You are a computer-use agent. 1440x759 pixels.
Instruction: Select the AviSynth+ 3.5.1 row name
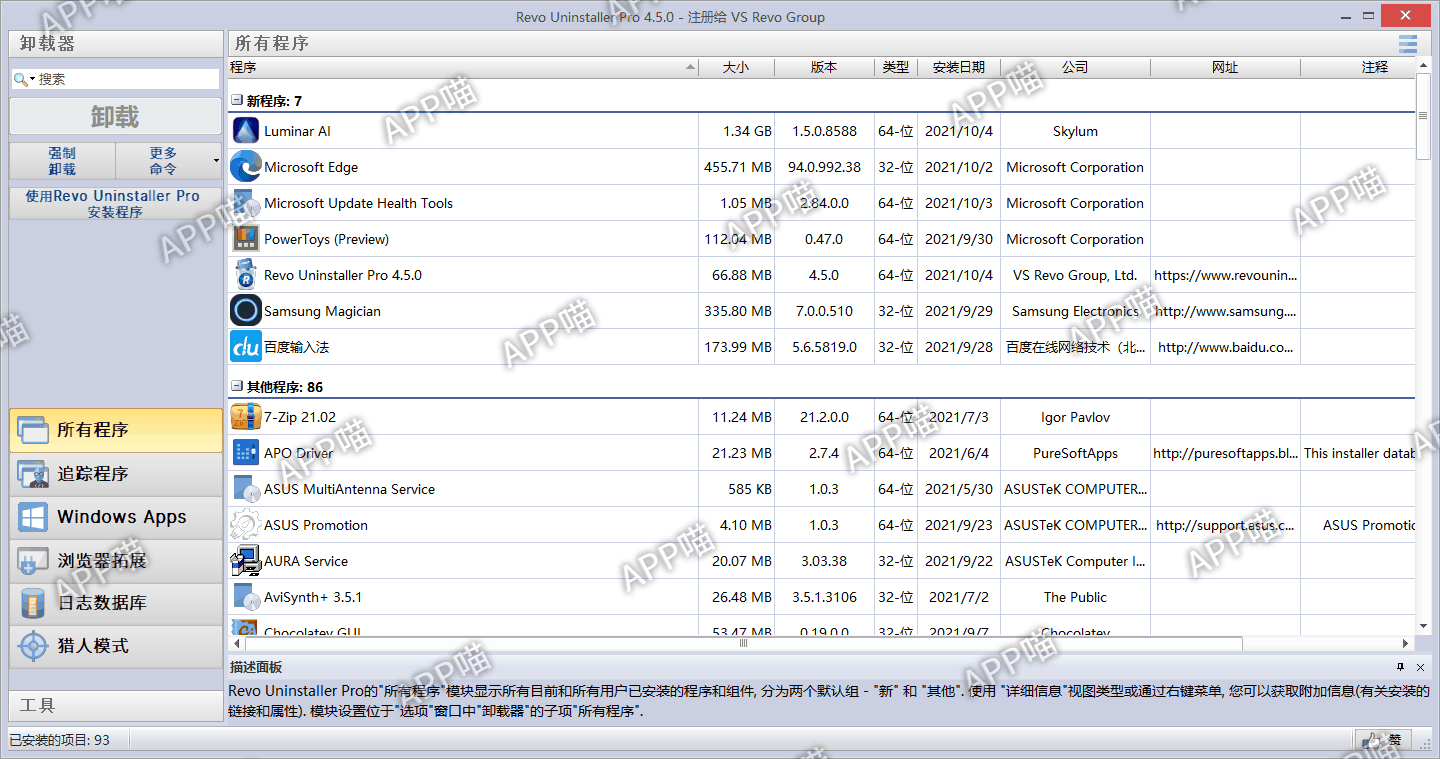point(313,597)
